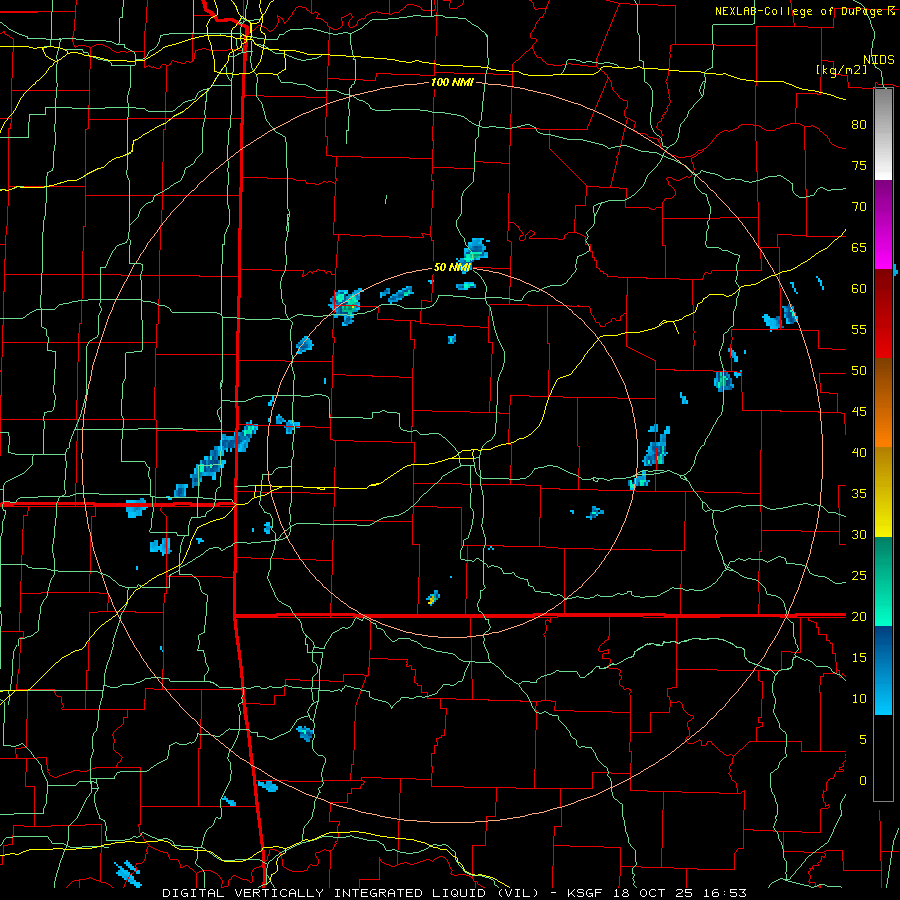Click the 60 value on the scale

pos(859,288)
